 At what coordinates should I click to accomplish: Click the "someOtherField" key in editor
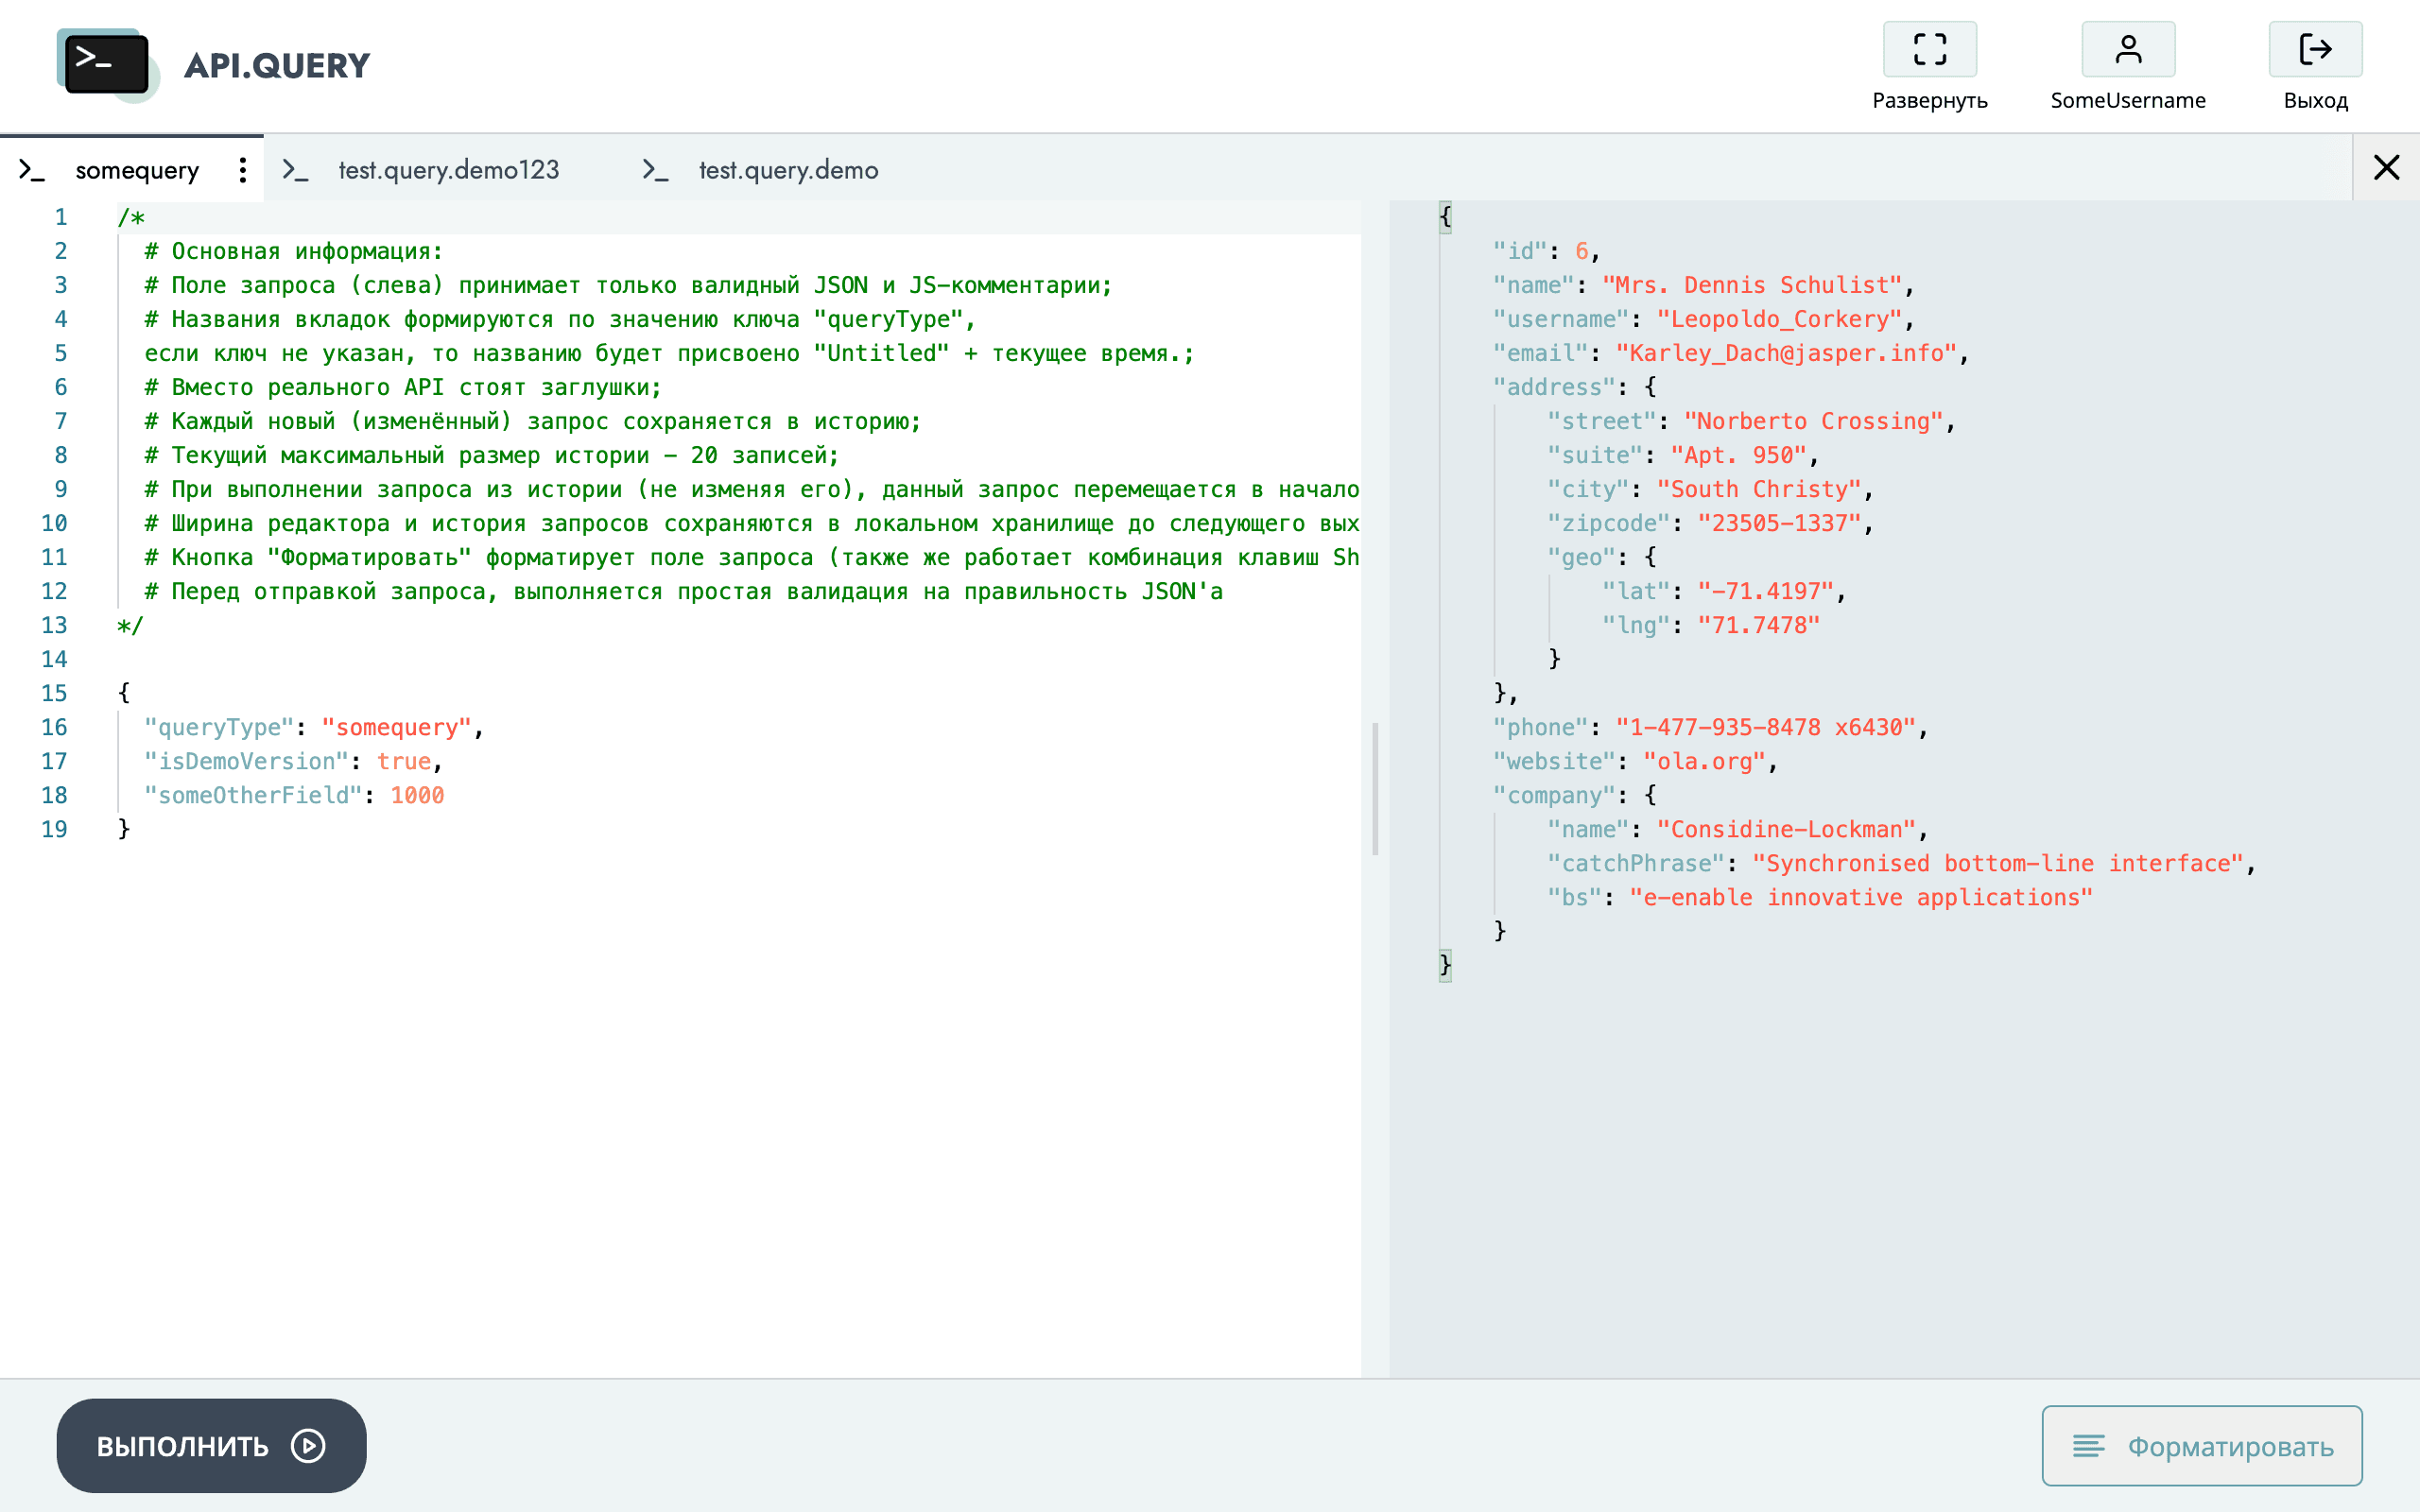click(x=253, y=795)
